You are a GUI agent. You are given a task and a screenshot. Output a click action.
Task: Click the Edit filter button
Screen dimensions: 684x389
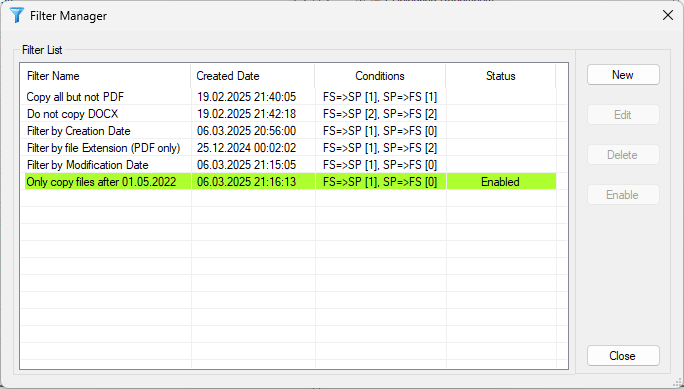click(x=623, y=115)
